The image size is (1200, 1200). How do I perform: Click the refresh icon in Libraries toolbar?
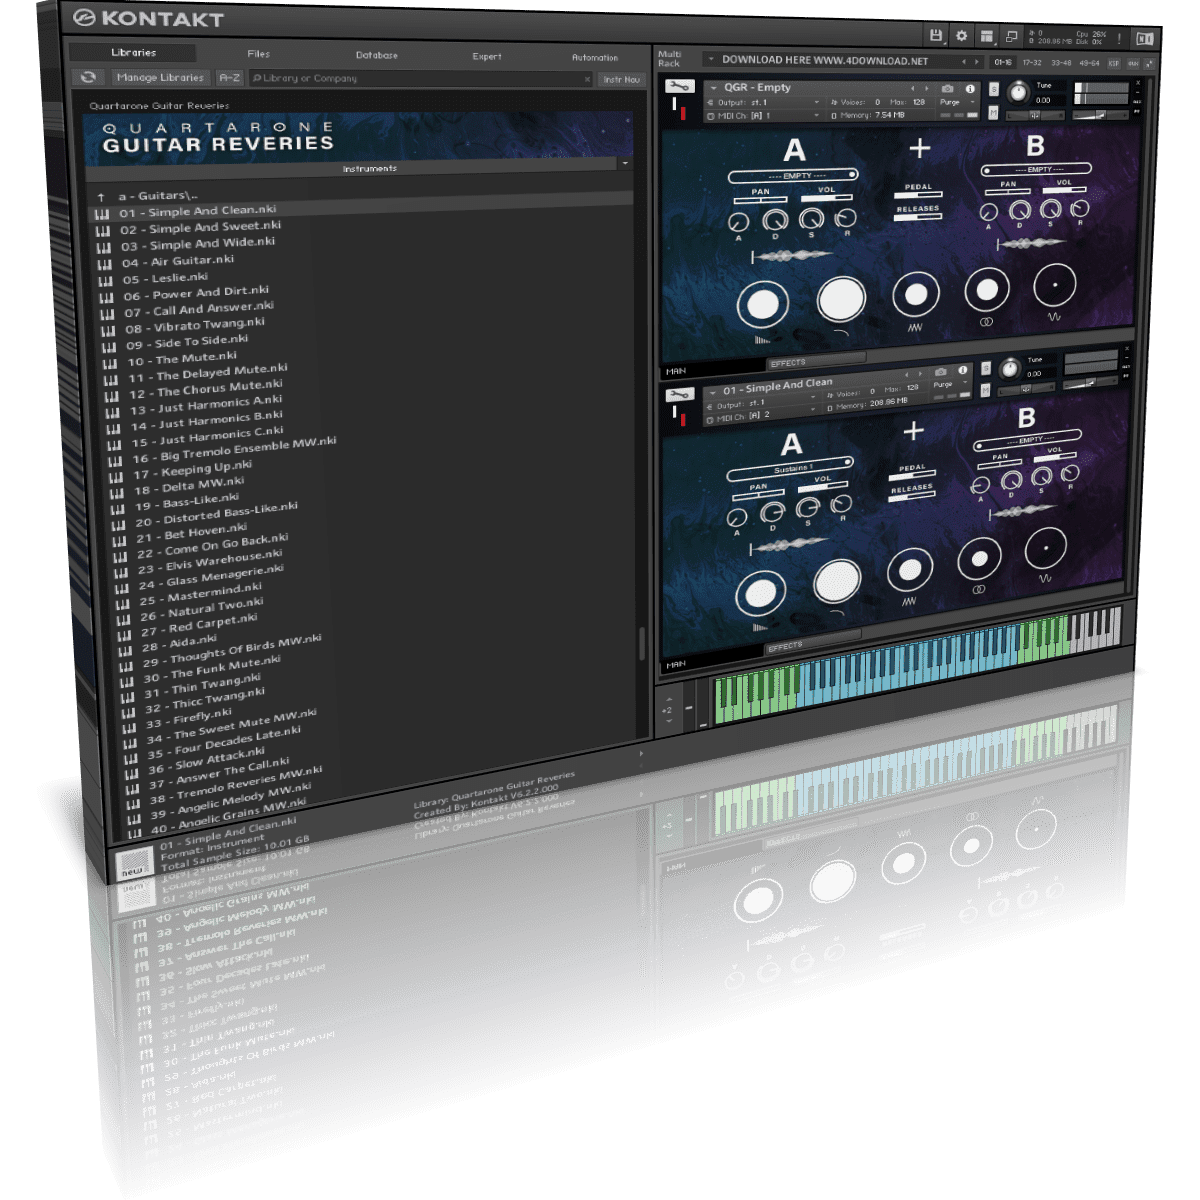(x=88, y=77)
